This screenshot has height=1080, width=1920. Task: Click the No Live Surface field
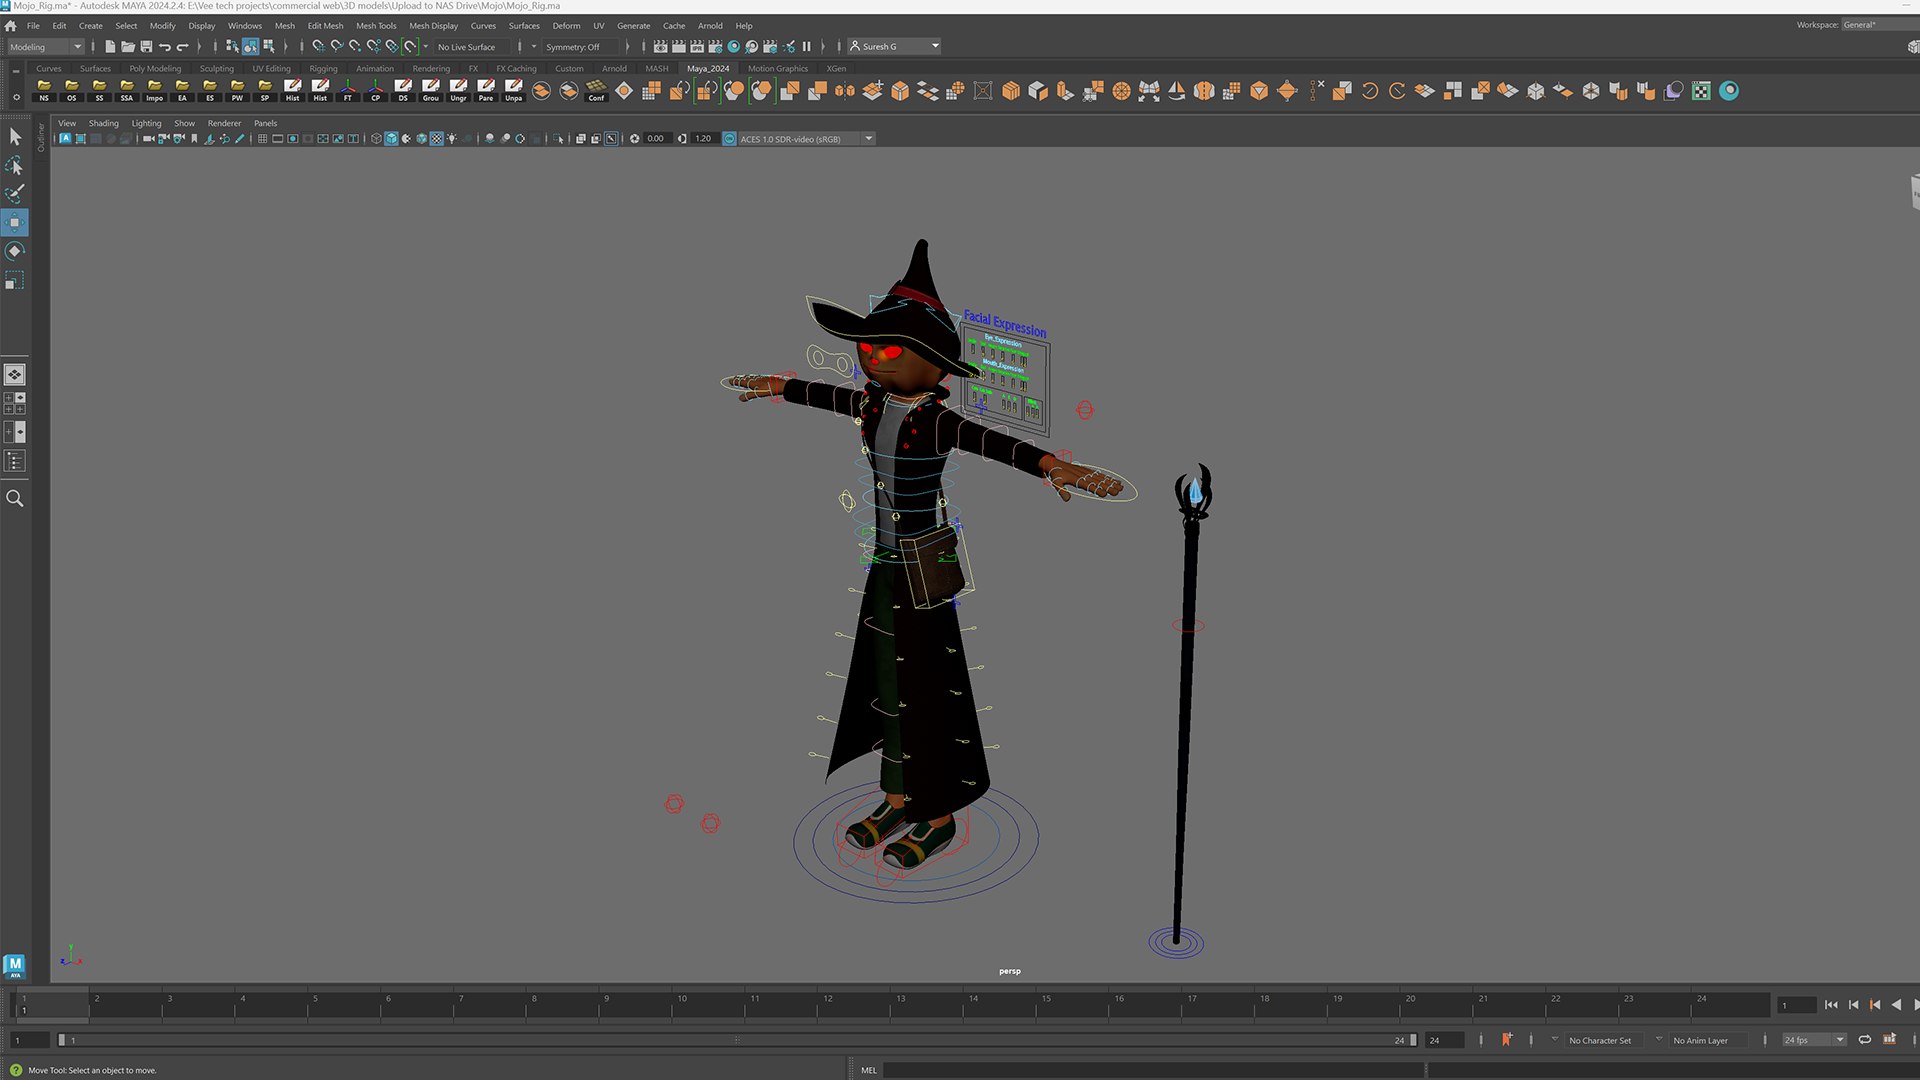pyautogui.click(x=471, y=47)
